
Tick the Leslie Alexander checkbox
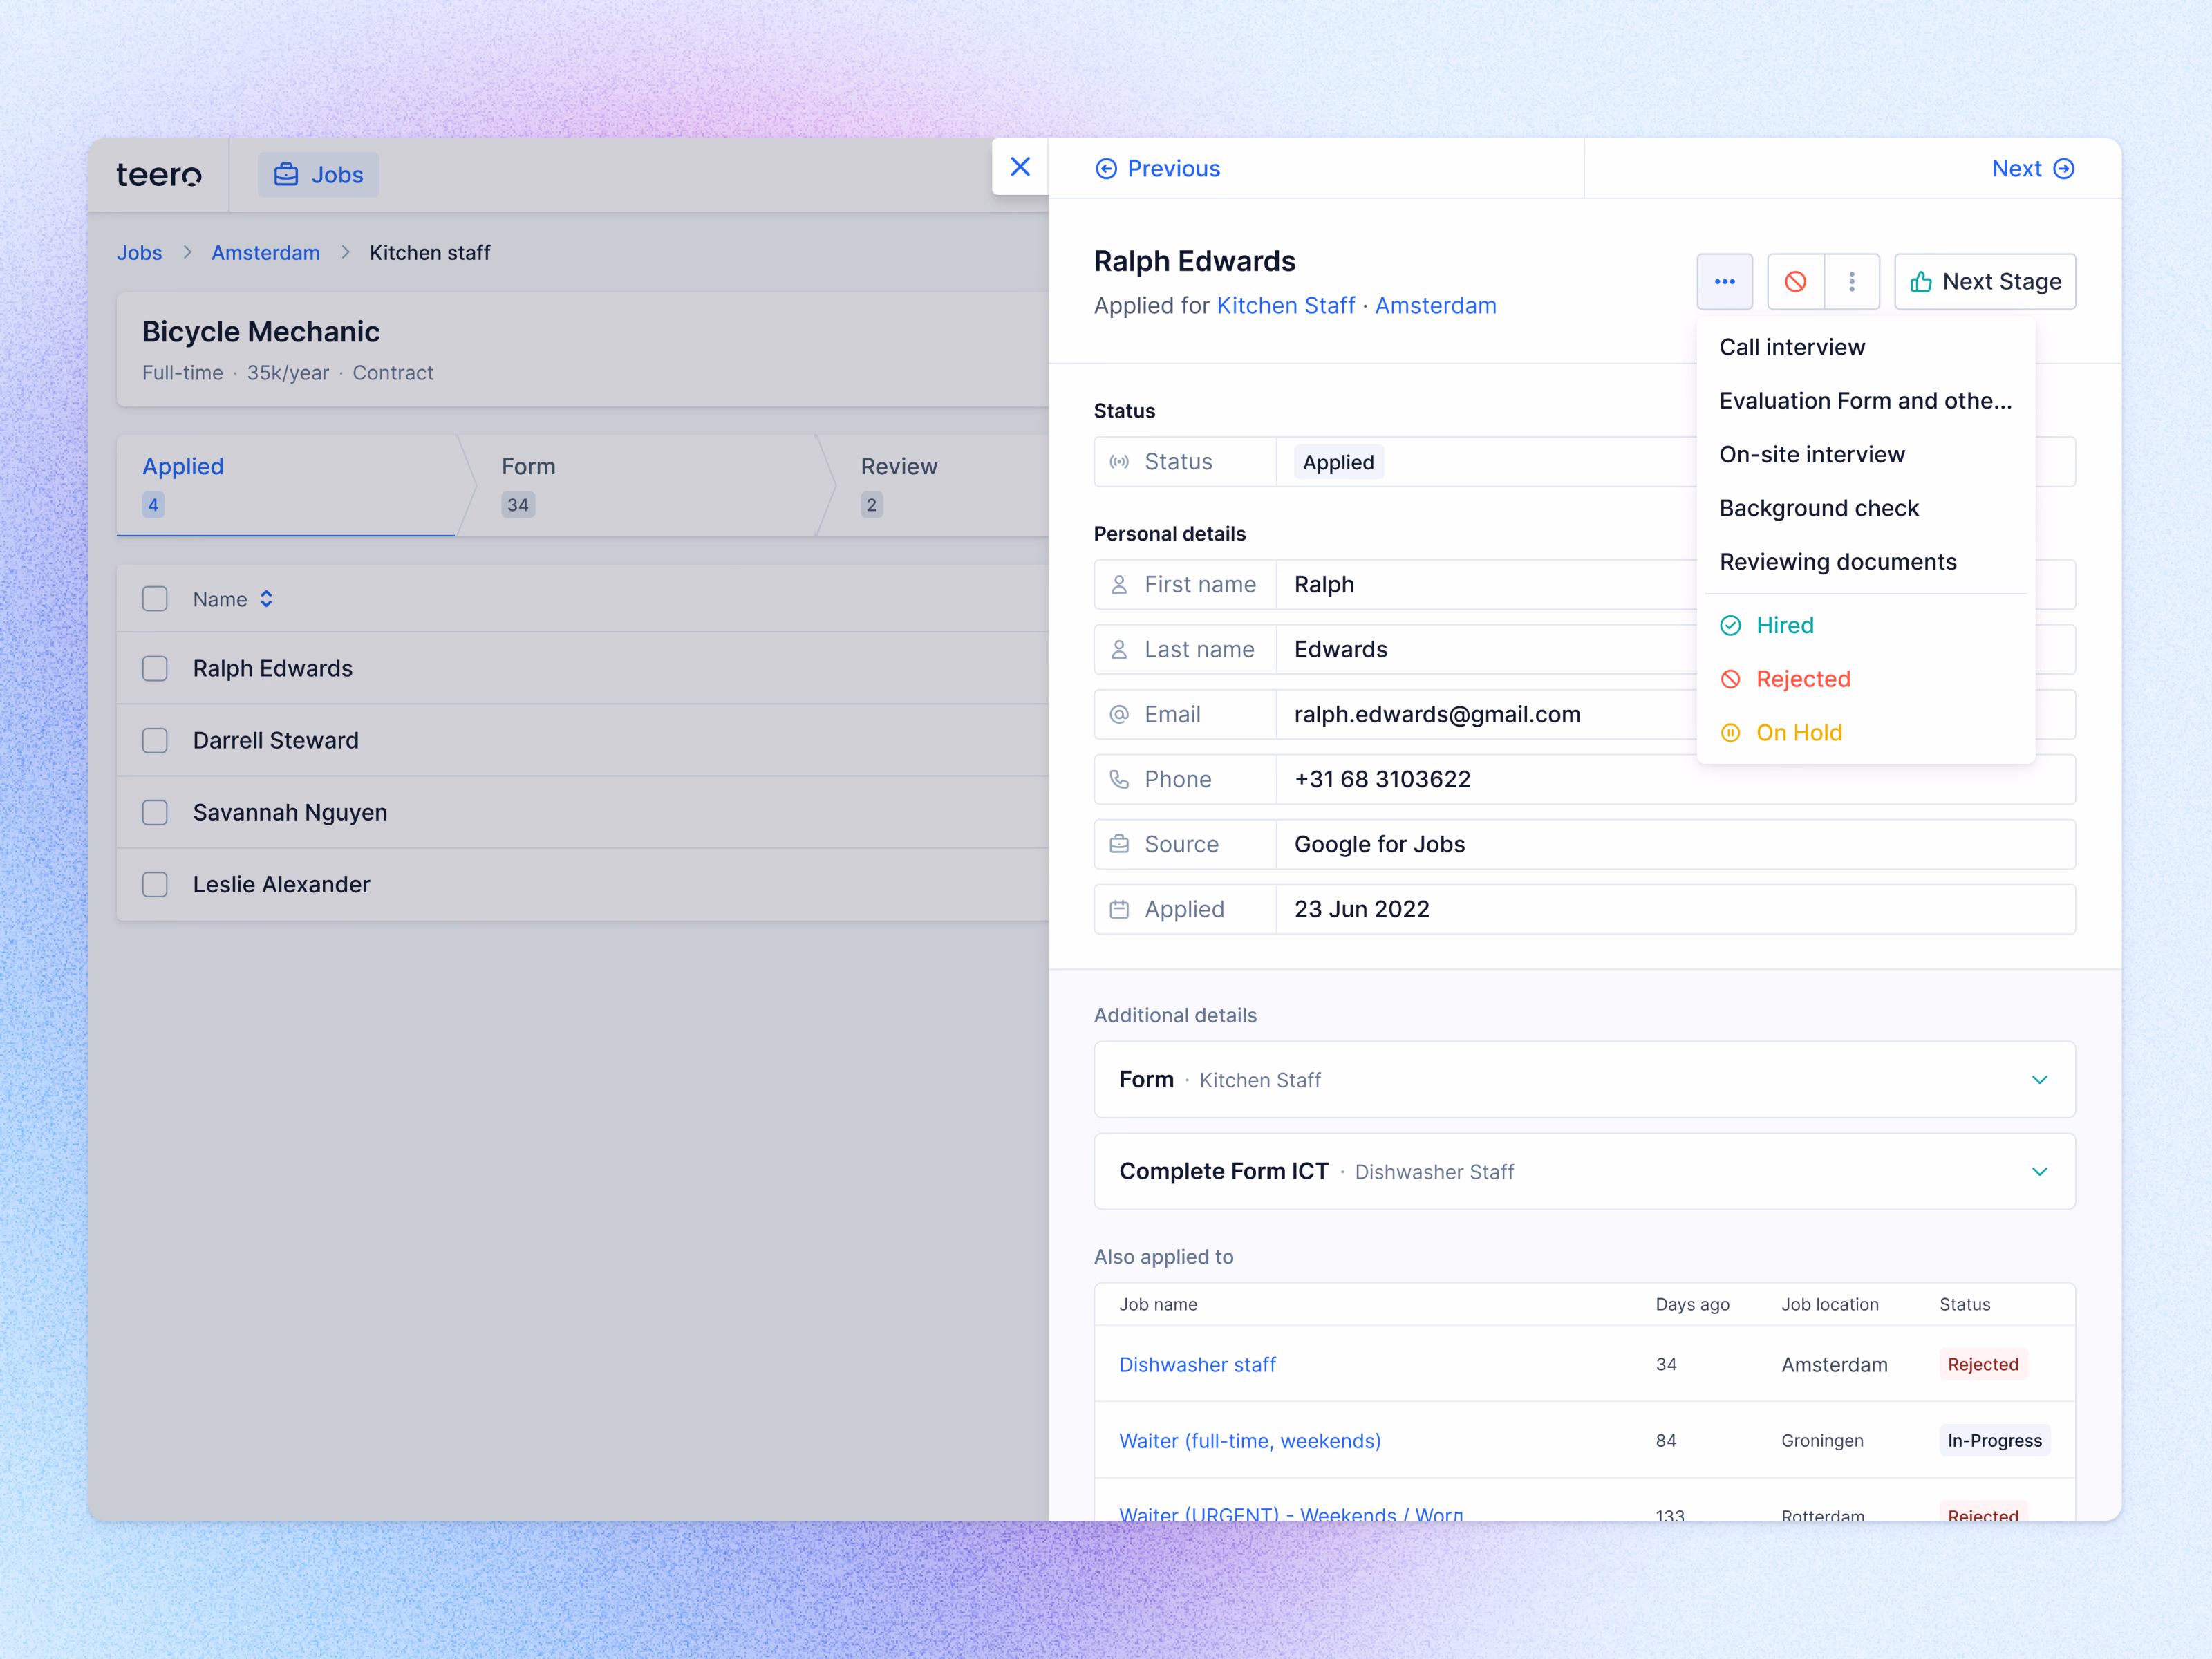click(x=155, y=885)
